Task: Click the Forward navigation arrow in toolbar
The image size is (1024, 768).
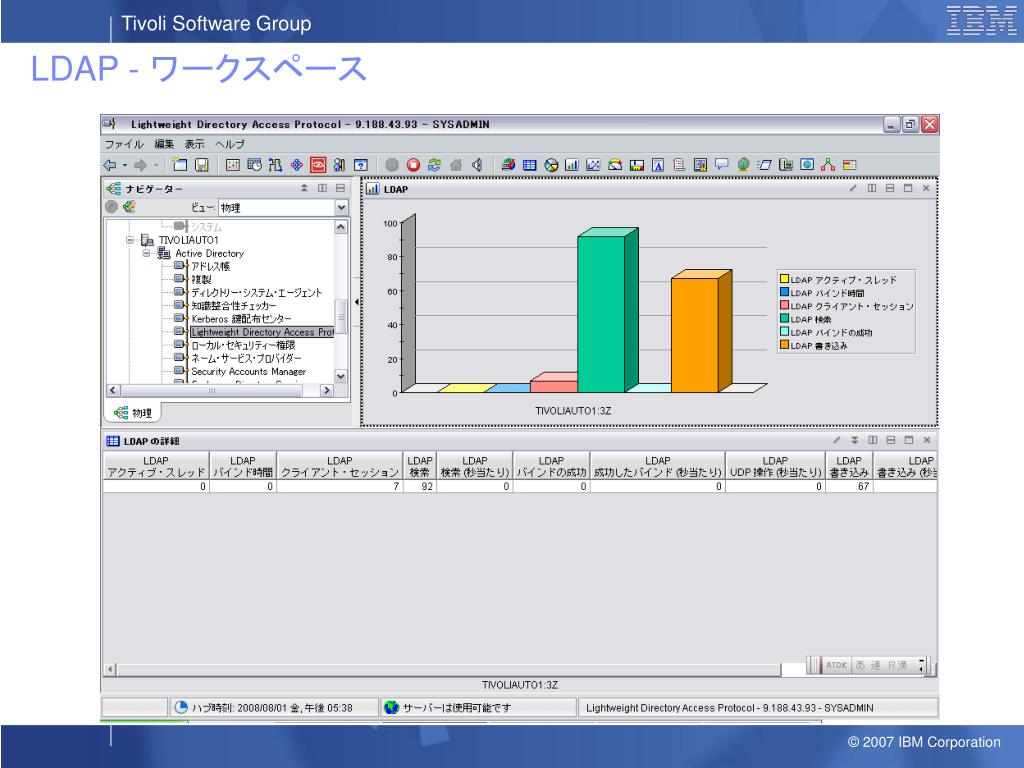Action: (140, 165)
